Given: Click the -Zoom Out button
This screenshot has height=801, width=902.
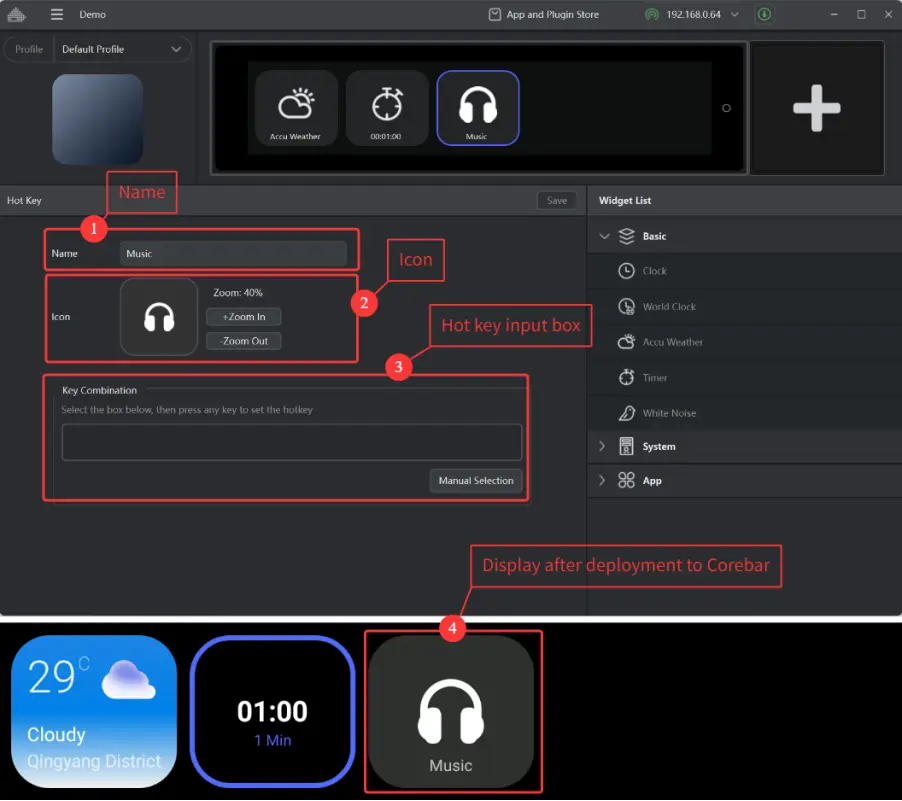Looking at the screenshot, I should point(244,341).
